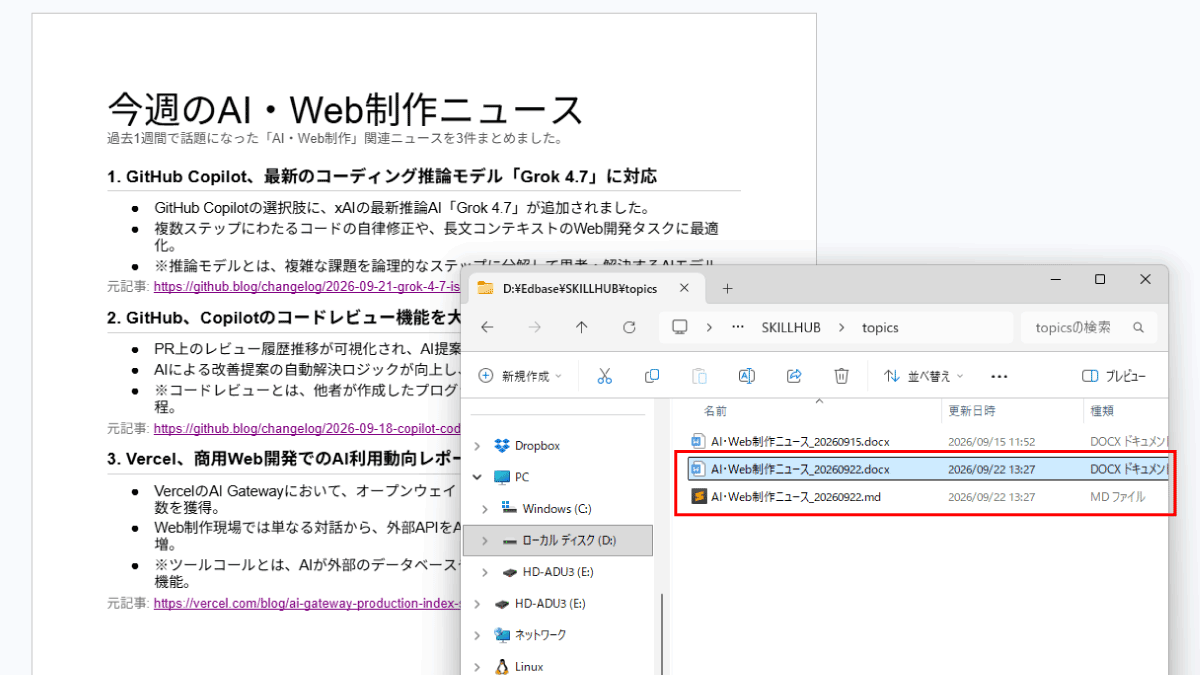Click the Windows (C:) drive icon

(x=510, y=508)
